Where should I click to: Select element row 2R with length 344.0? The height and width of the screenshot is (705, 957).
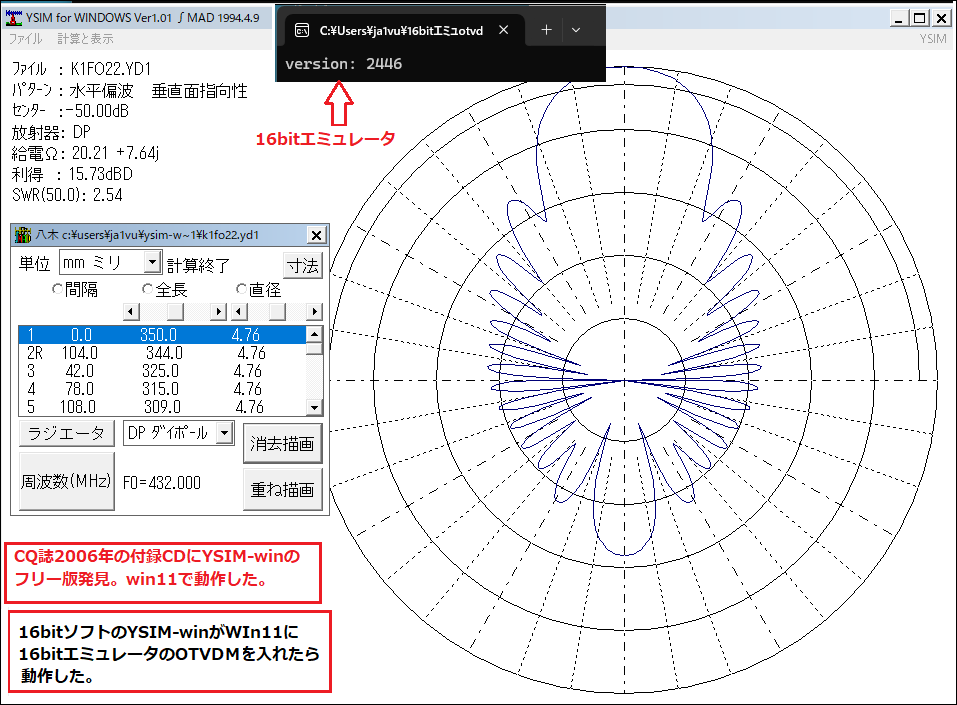162,353
